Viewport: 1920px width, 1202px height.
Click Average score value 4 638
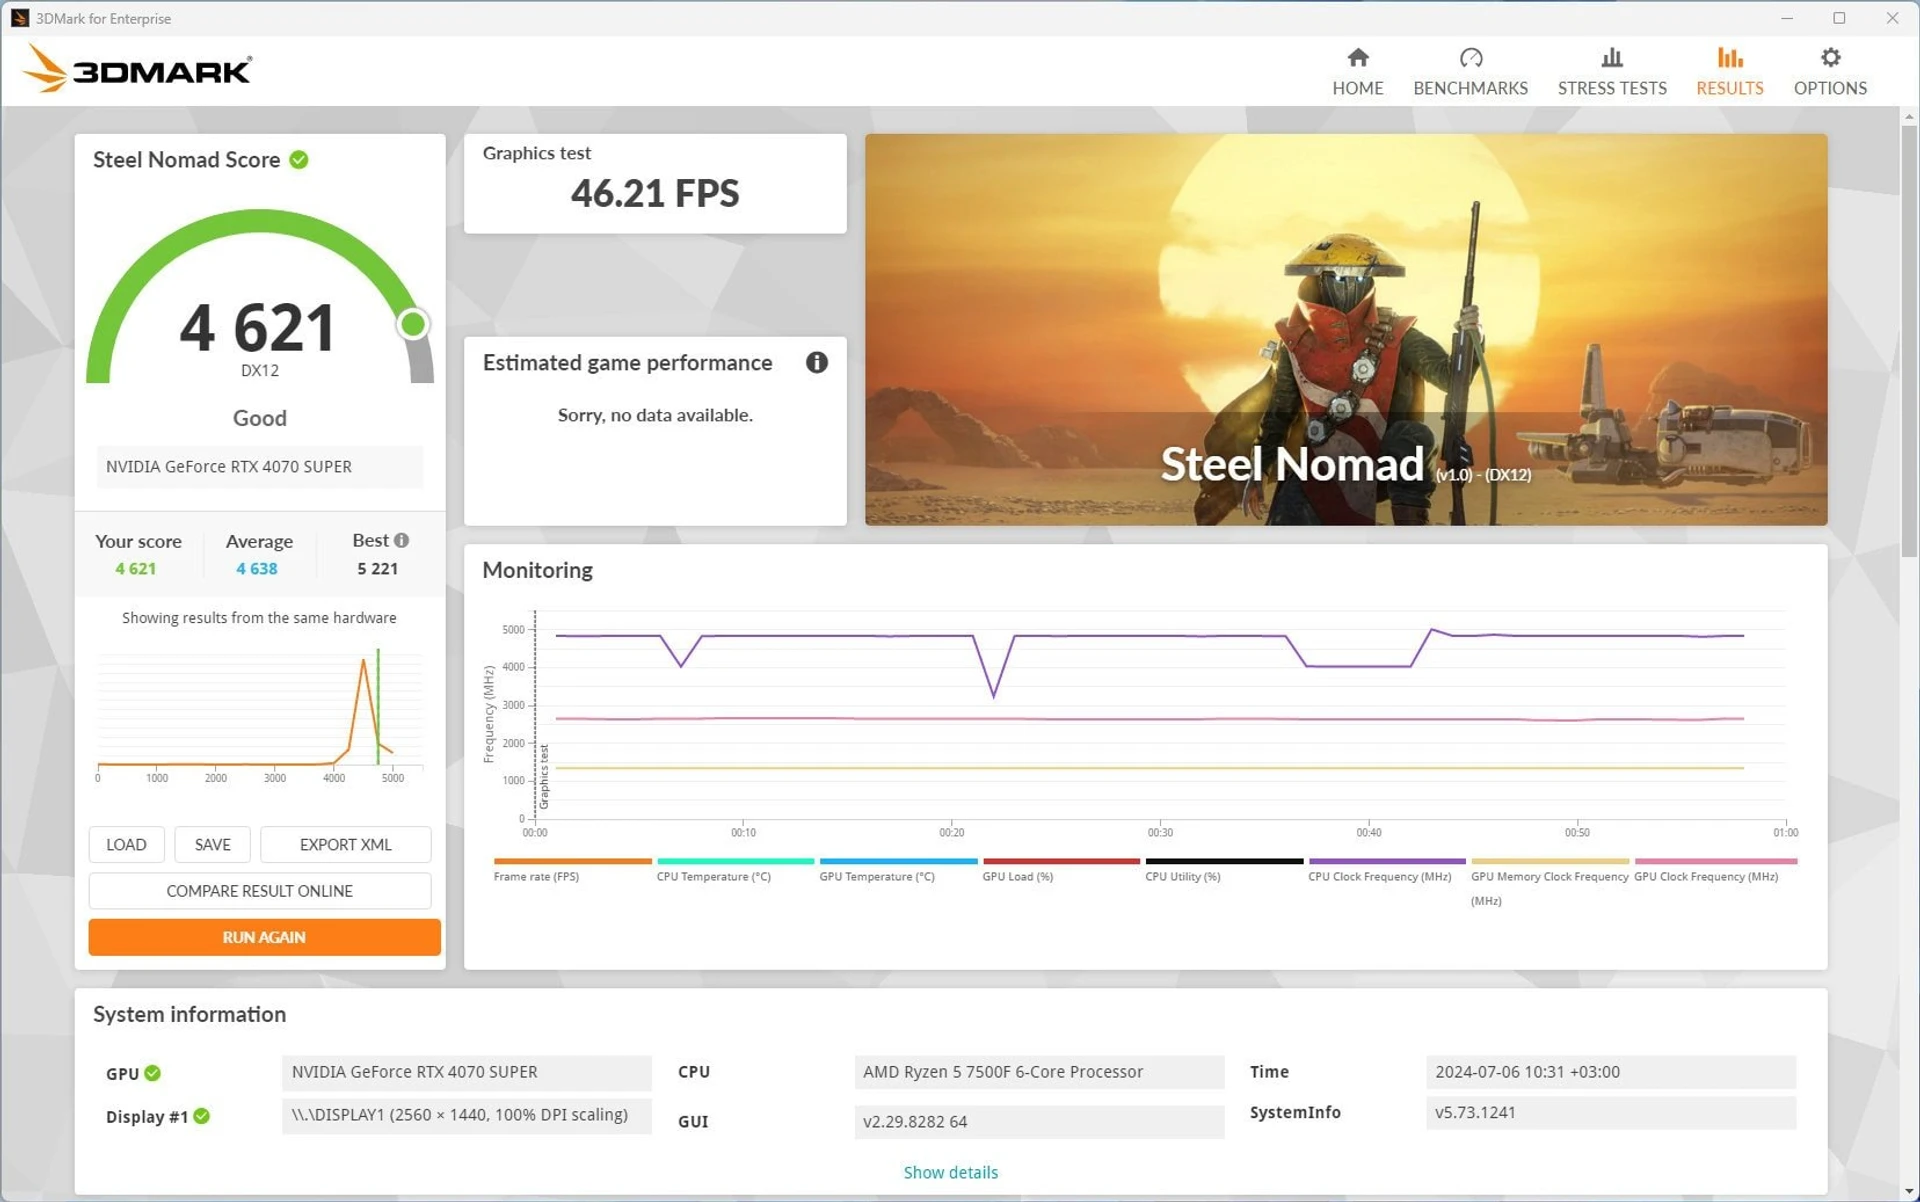[x=257, y=568]
